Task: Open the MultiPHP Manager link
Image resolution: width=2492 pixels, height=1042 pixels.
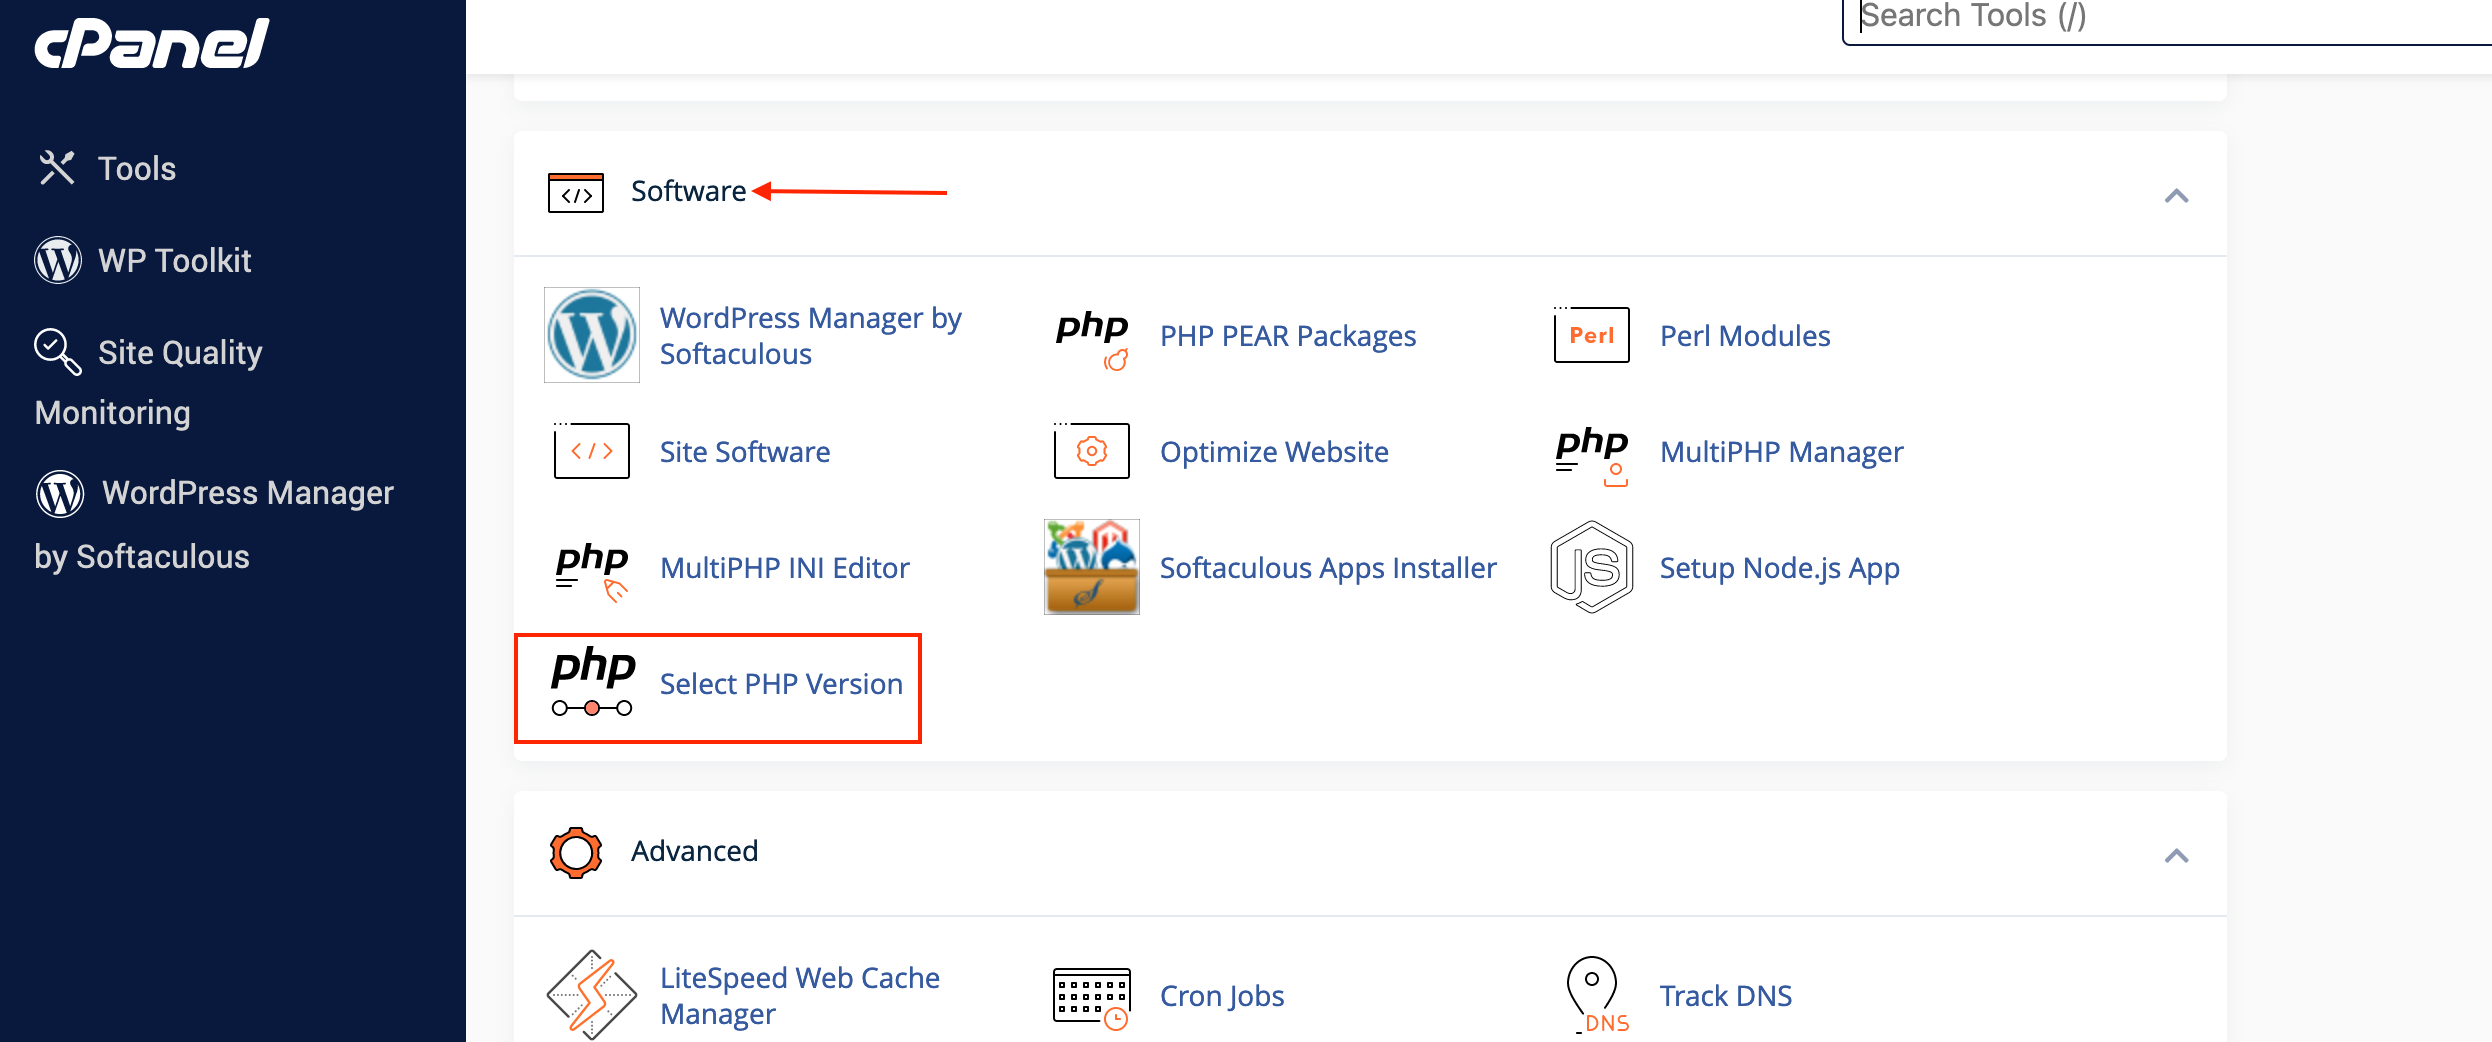Action: point(1782,452)
